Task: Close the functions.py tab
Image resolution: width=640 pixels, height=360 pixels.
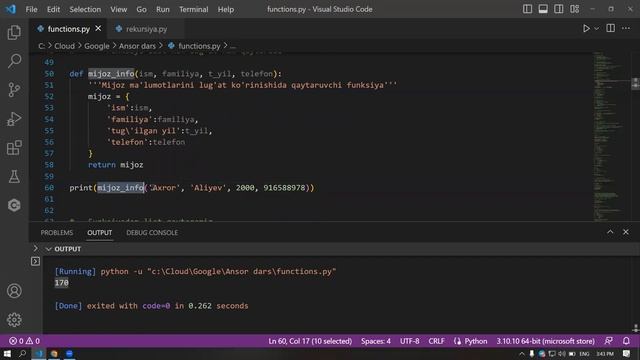Action: pos(98,29)
